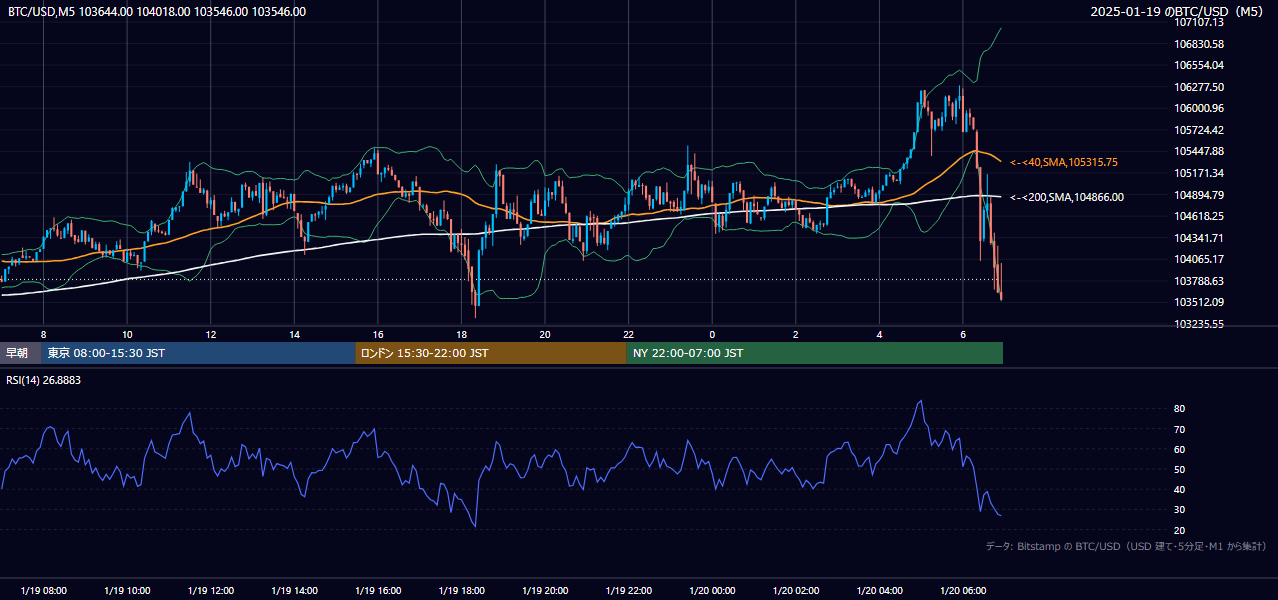Click the 1/19 12:00 date label
1278x600 pixels.
pyautogui.click(x=211, y=591)
